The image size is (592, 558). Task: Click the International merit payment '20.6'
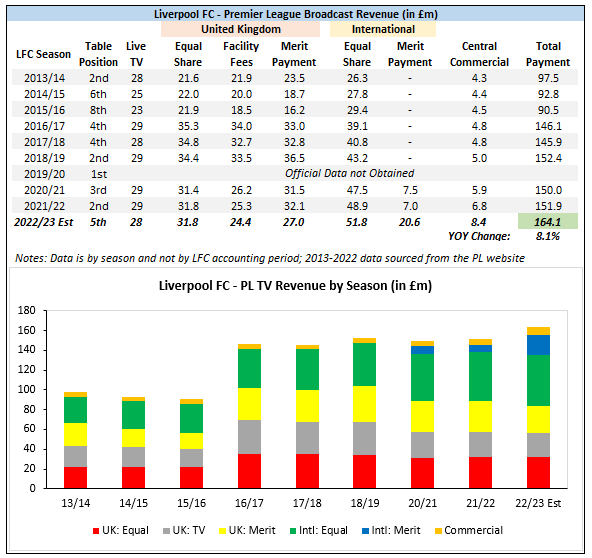[x=410, y=222]
